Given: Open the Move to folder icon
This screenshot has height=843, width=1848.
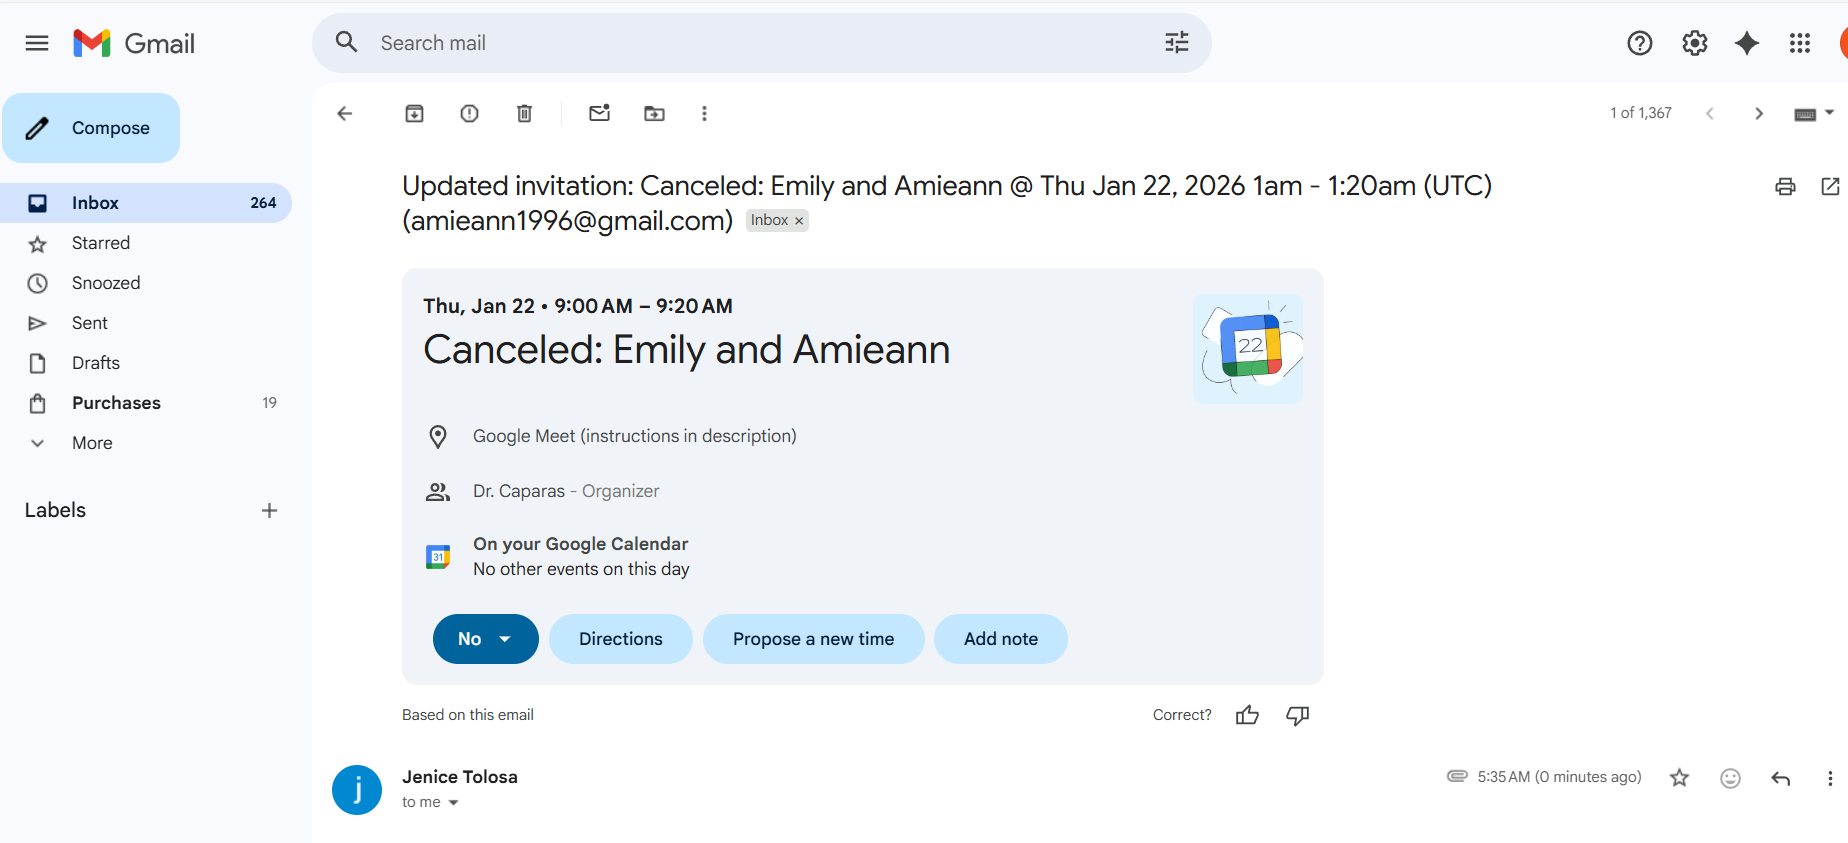Looking at the screenshot, I should pyautogui.click(x=654, y=113).
